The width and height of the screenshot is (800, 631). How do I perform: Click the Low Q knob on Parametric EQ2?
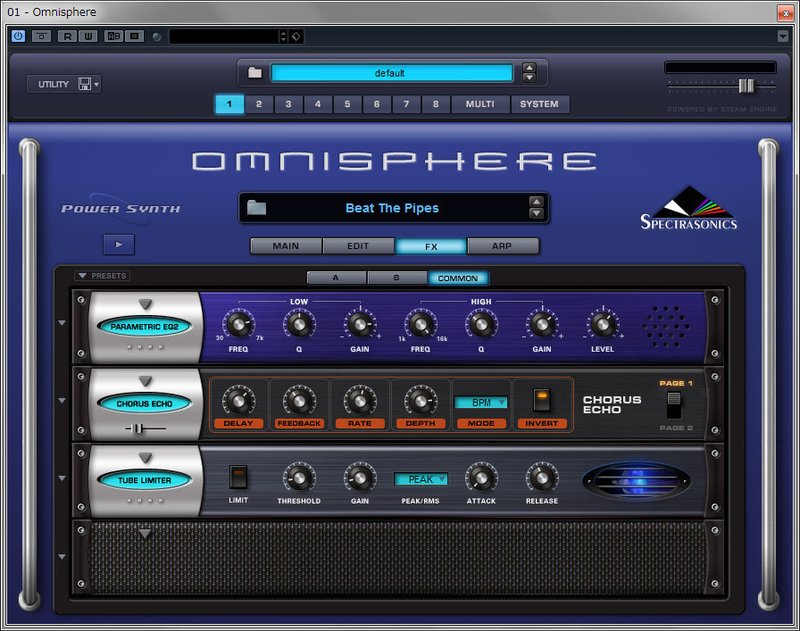click(x=299, y=324)
